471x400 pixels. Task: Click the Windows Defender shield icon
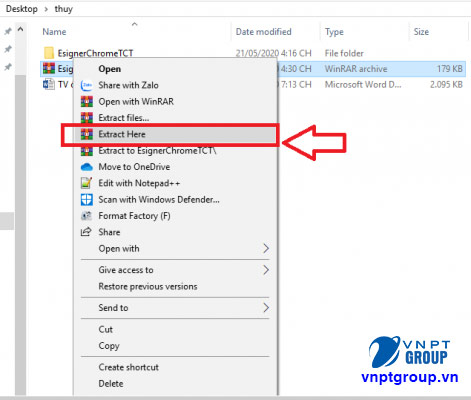87,200
